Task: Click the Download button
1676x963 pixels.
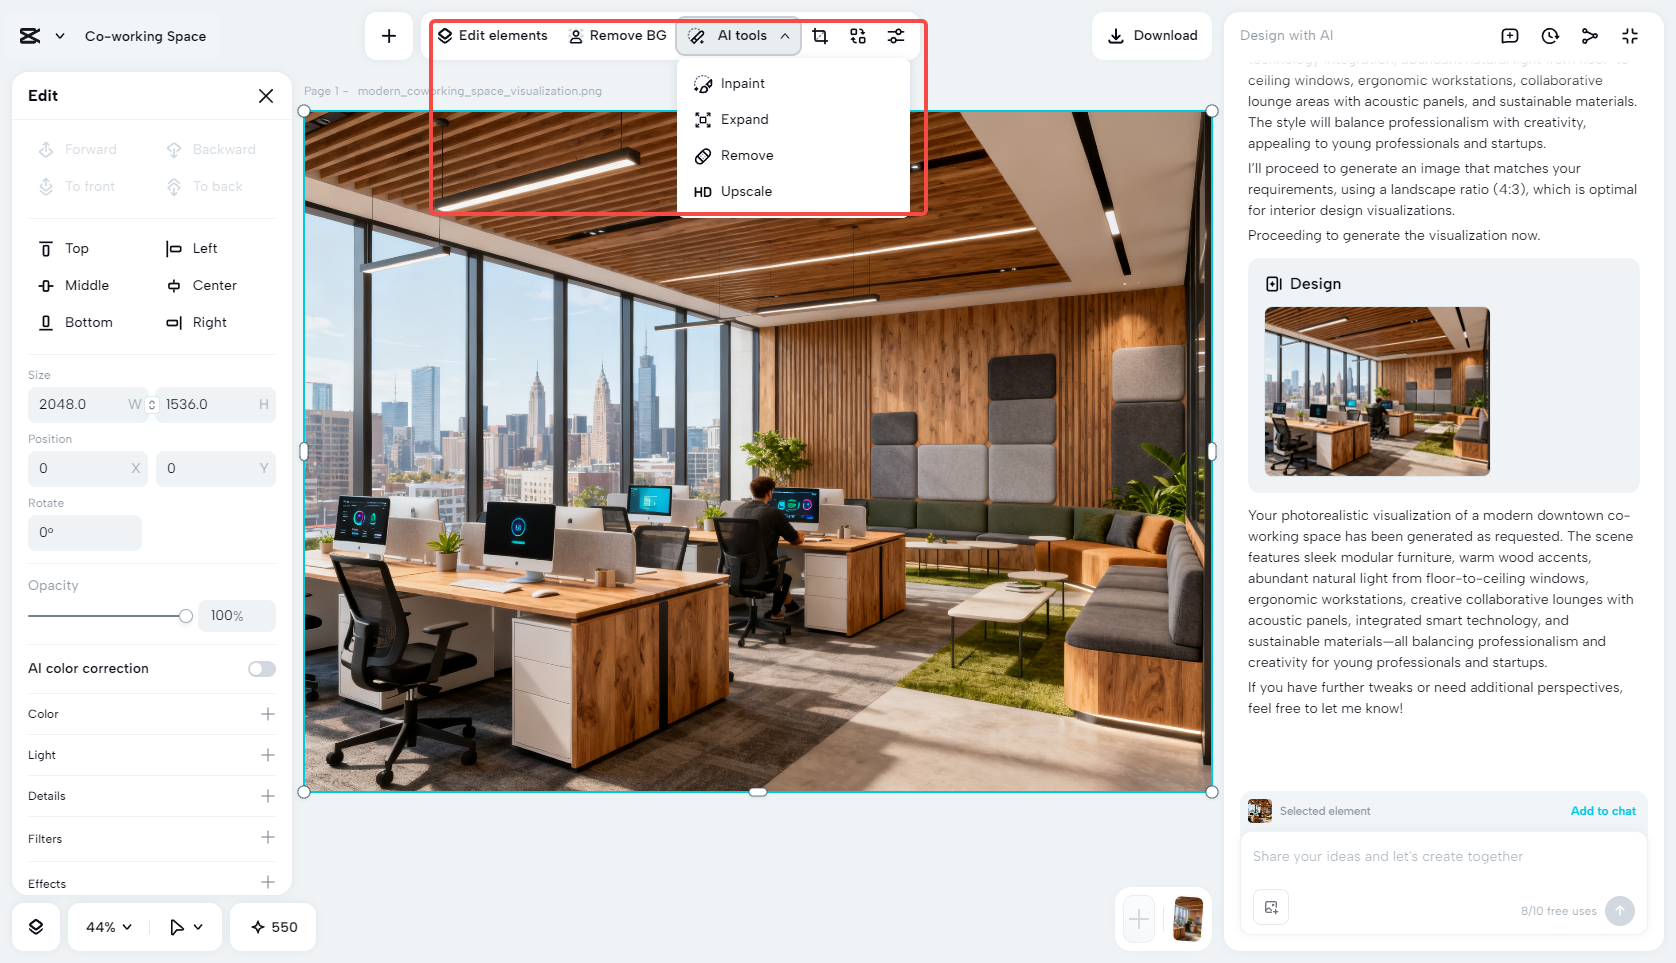Action: (1152, 35)
